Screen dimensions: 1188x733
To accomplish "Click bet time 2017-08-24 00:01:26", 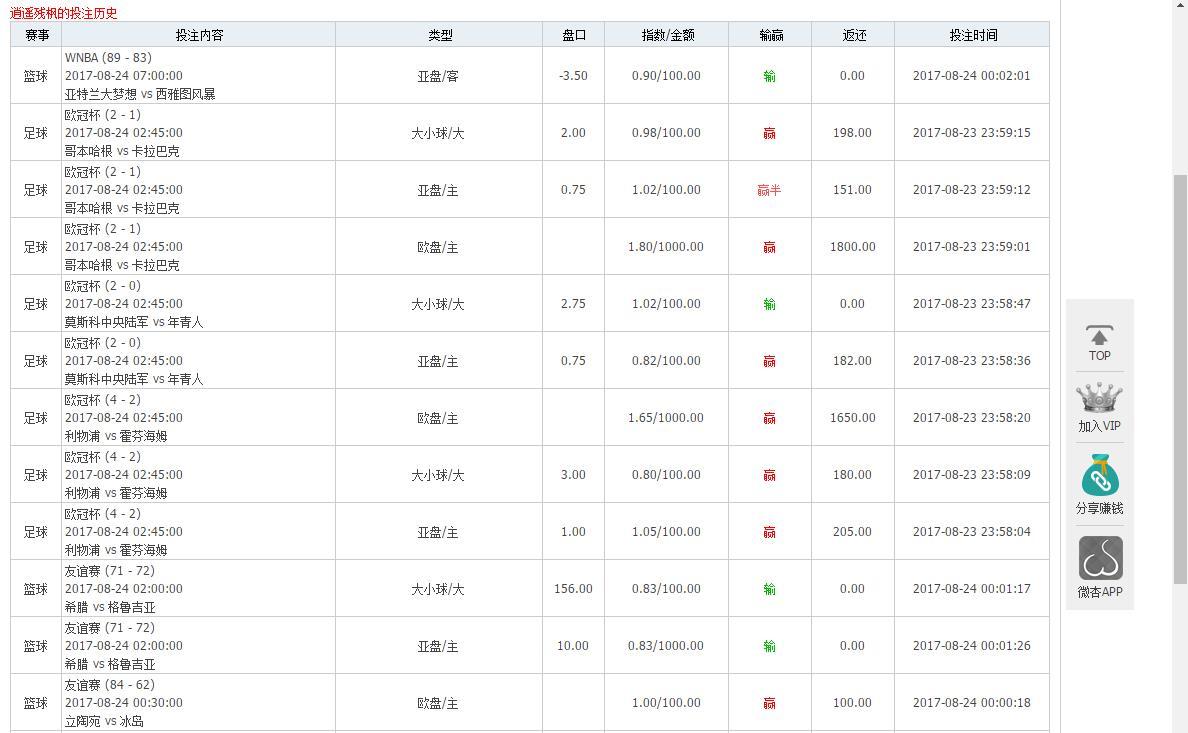I will click(x=971, y=645).
